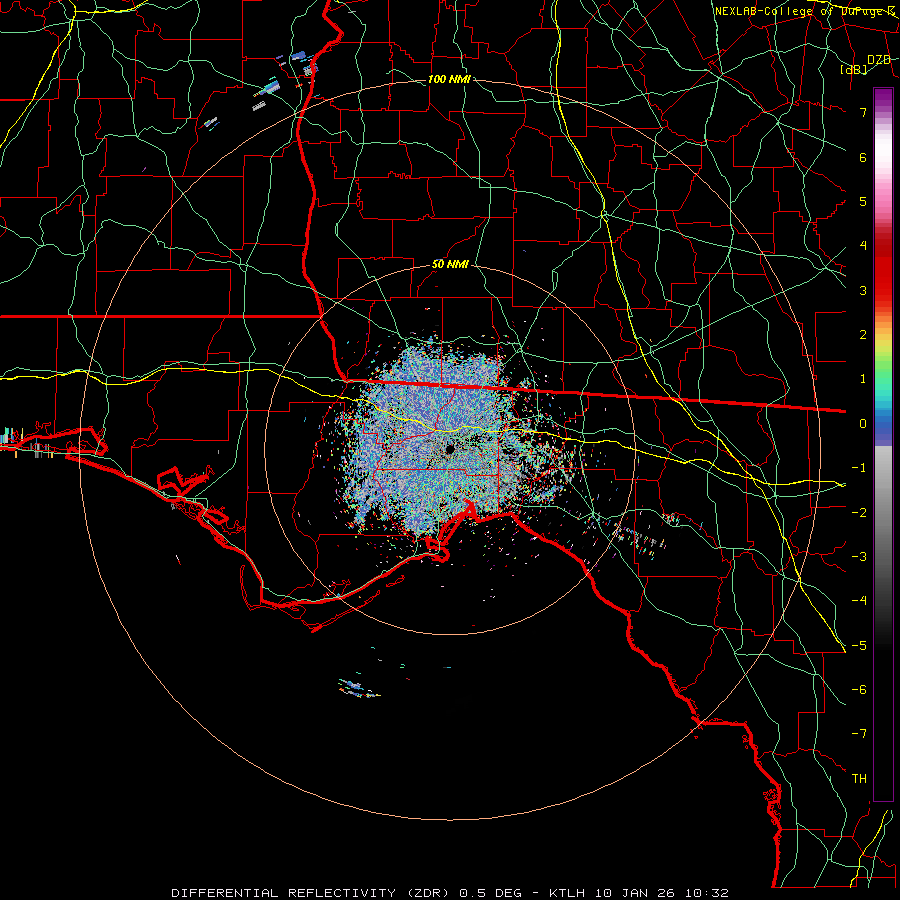Select the 2 value on the color scale

click(x=863, y=335)
